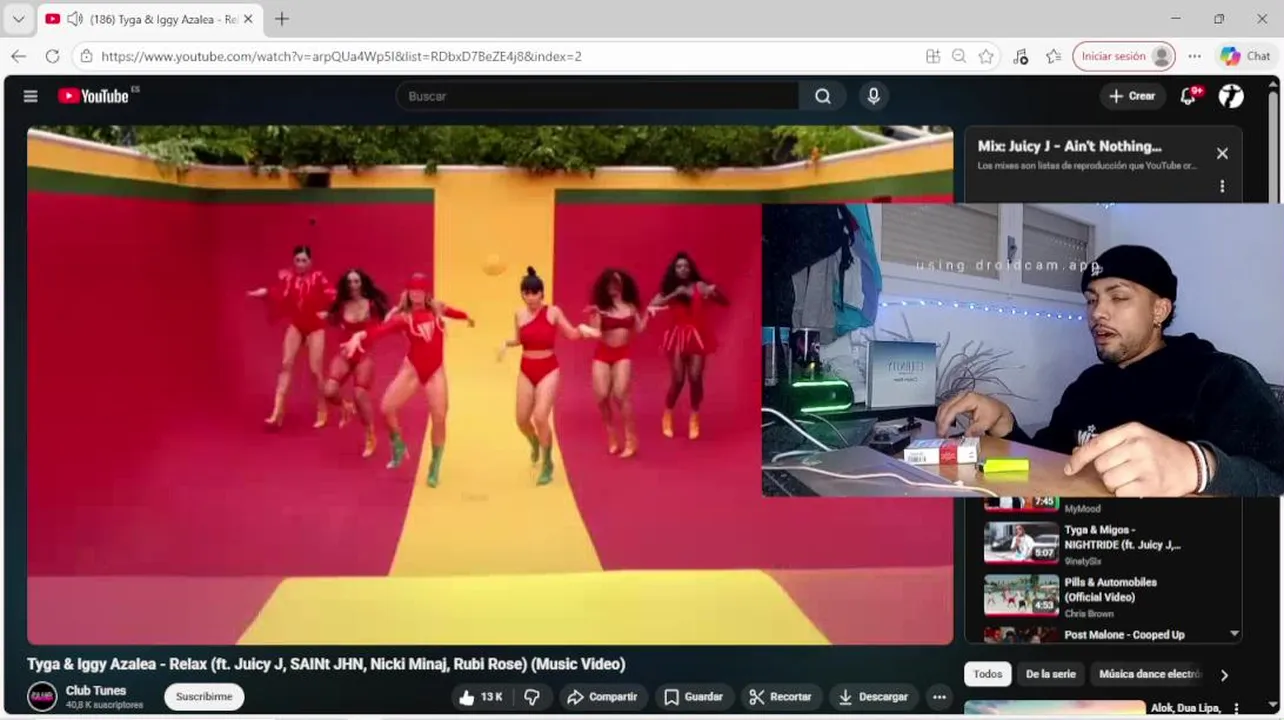Start voice search with the microphone
Image resolution: width=1284 pixels, height=720 pixels.
tap(873, 96)
